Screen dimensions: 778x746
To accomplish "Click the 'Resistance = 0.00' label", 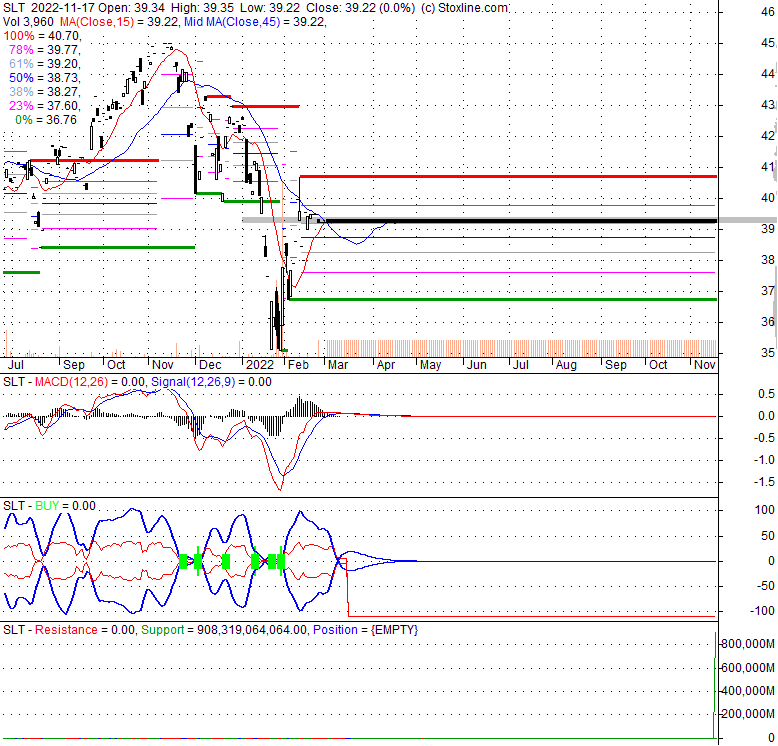I will 84,630.
